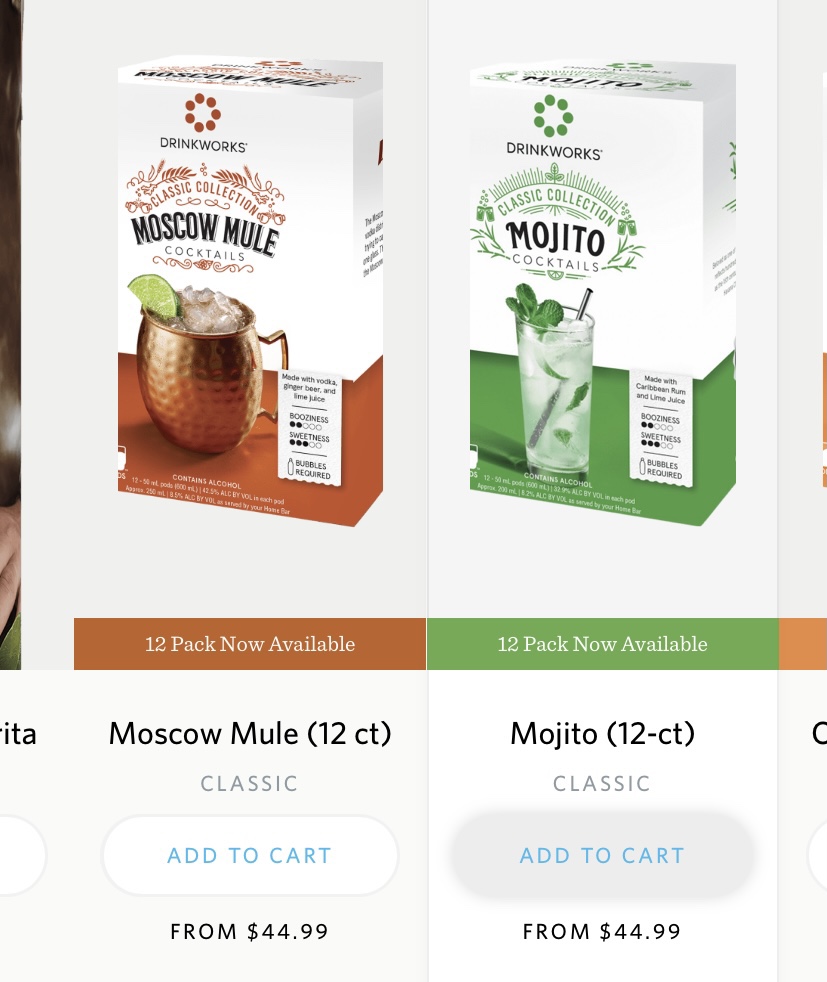
Task: Click the green 12 Pack Now Available banner
Action: tap(602, 644)
